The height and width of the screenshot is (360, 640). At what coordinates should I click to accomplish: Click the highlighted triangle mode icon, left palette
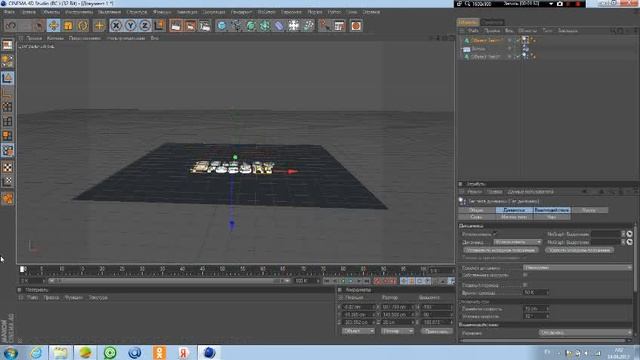[7, 78]
